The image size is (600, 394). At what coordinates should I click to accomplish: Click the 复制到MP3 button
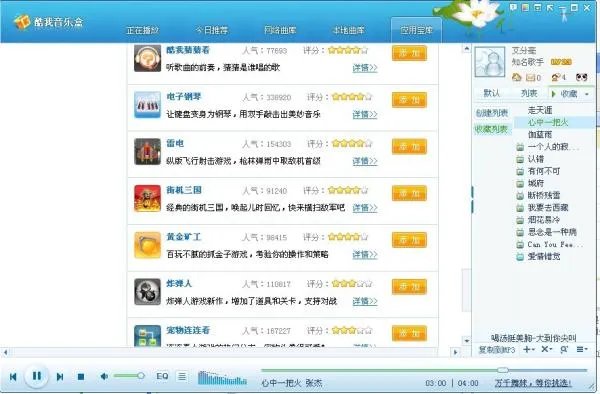coord(497,350)
